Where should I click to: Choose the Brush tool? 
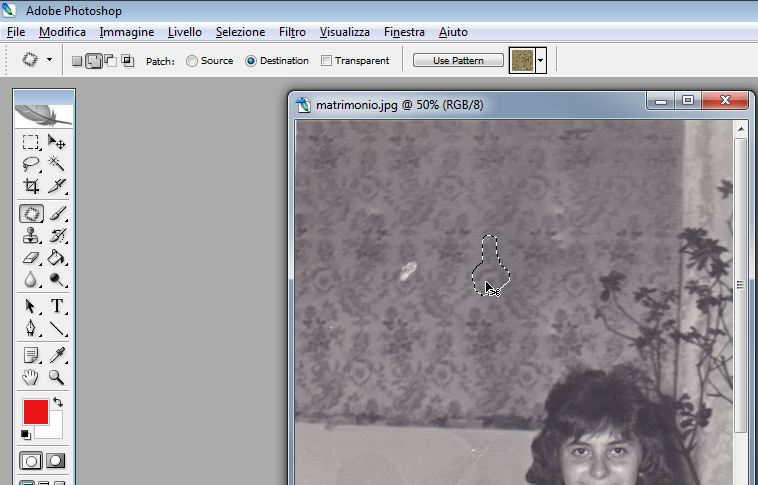click(57, 214)
